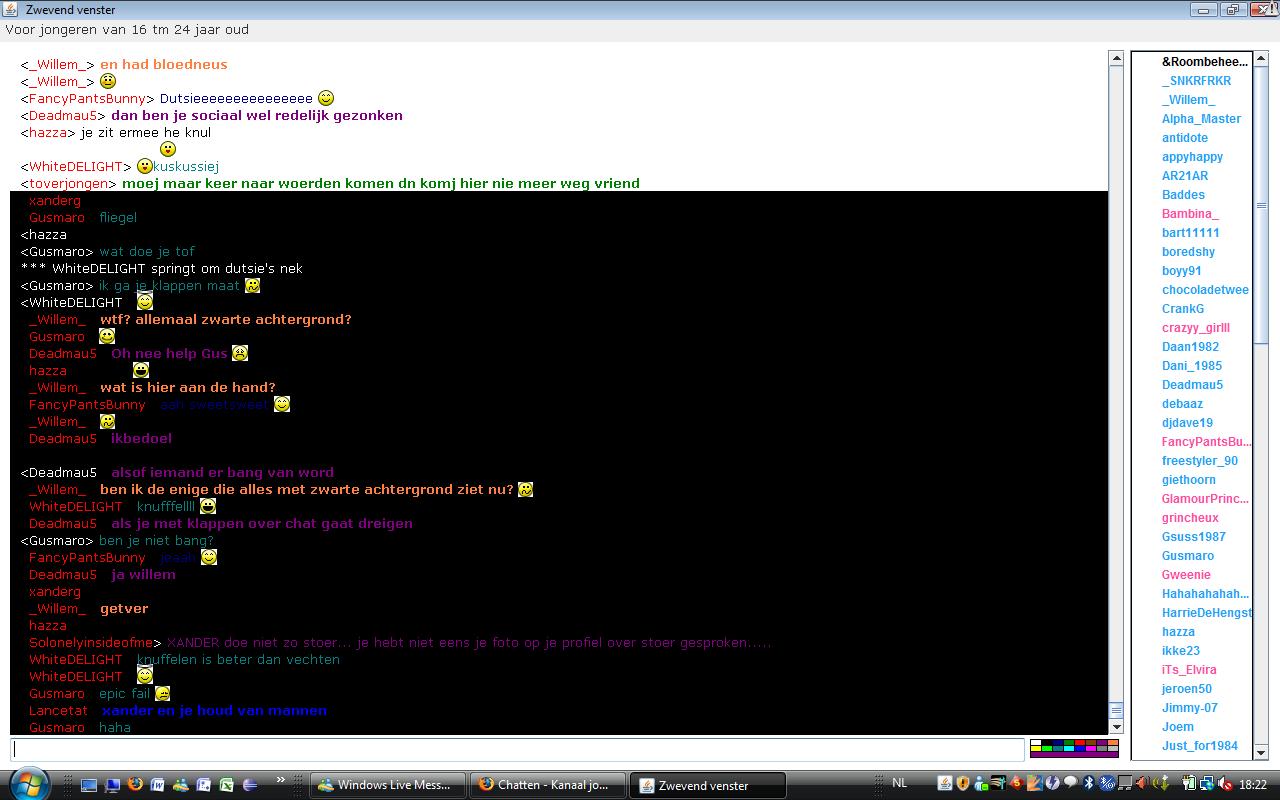Image resolution: width=1280 pixels, height=800 pixels.
Task: Launch Microsoft Word from quick launch
Action: [x=158, y=785]
